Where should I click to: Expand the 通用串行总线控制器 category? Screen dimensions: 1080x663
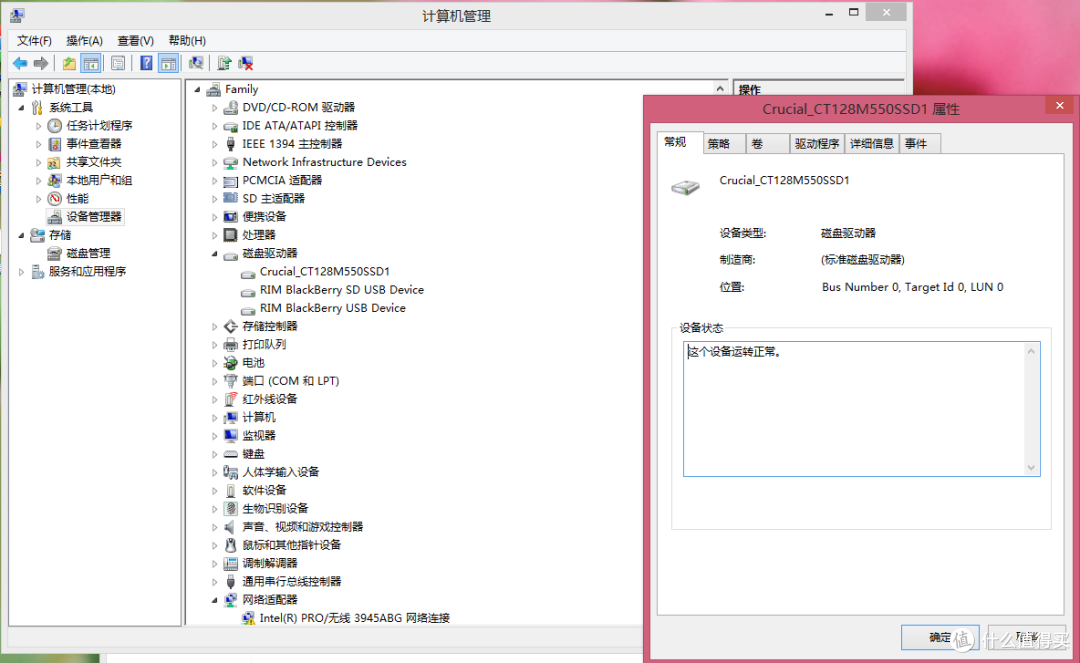coord(214,582)
